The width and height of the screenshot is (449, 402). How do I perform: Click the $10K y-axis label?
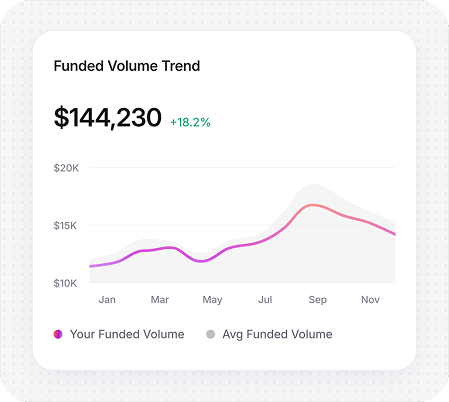coord(65,283)
